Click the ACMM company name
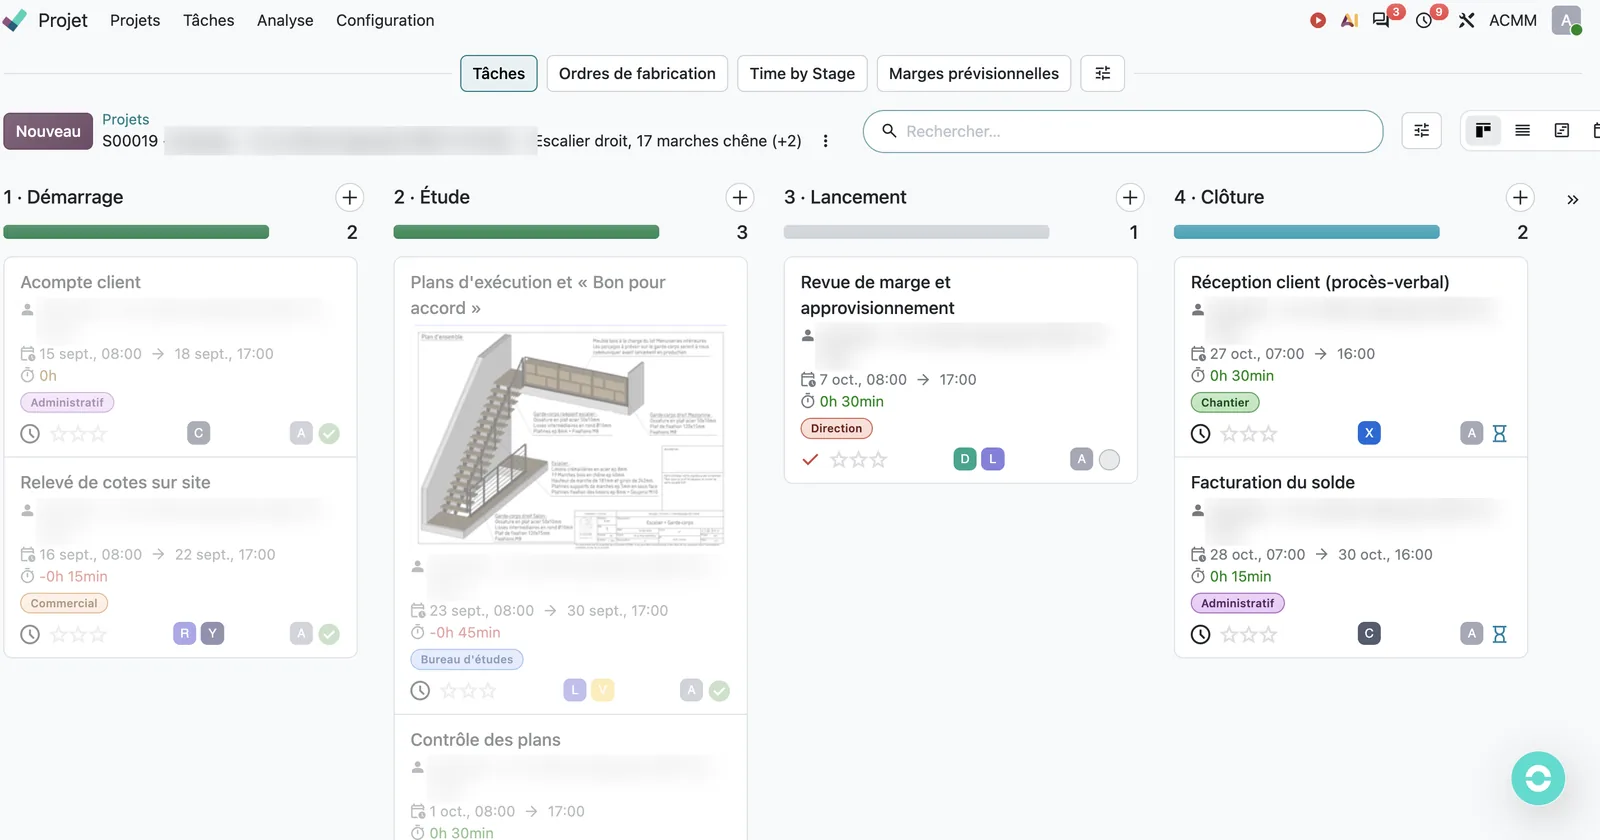Image resolution: width=1600 pixels, height=840 pixels. point(1513,20)
